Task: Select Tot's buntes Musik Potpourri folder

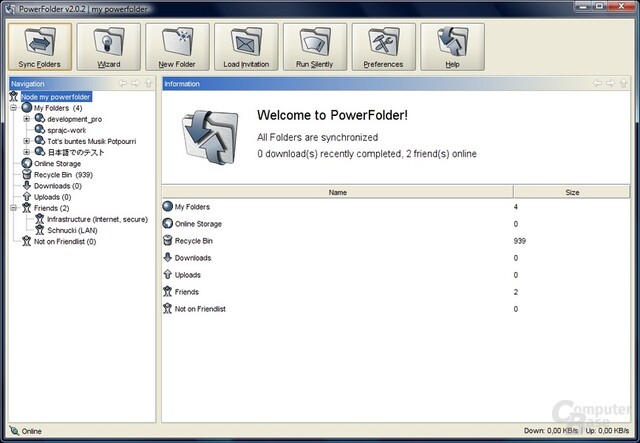Action: tap(92, 141)
